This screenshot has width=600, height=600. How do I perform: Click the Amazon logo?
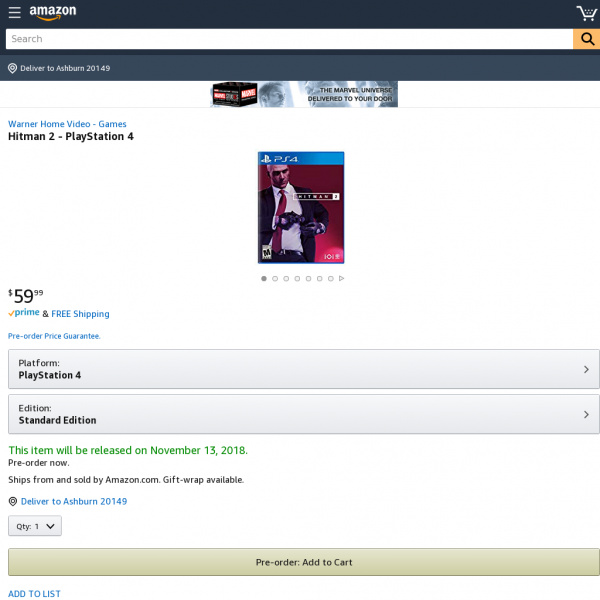tap(53, 12)
